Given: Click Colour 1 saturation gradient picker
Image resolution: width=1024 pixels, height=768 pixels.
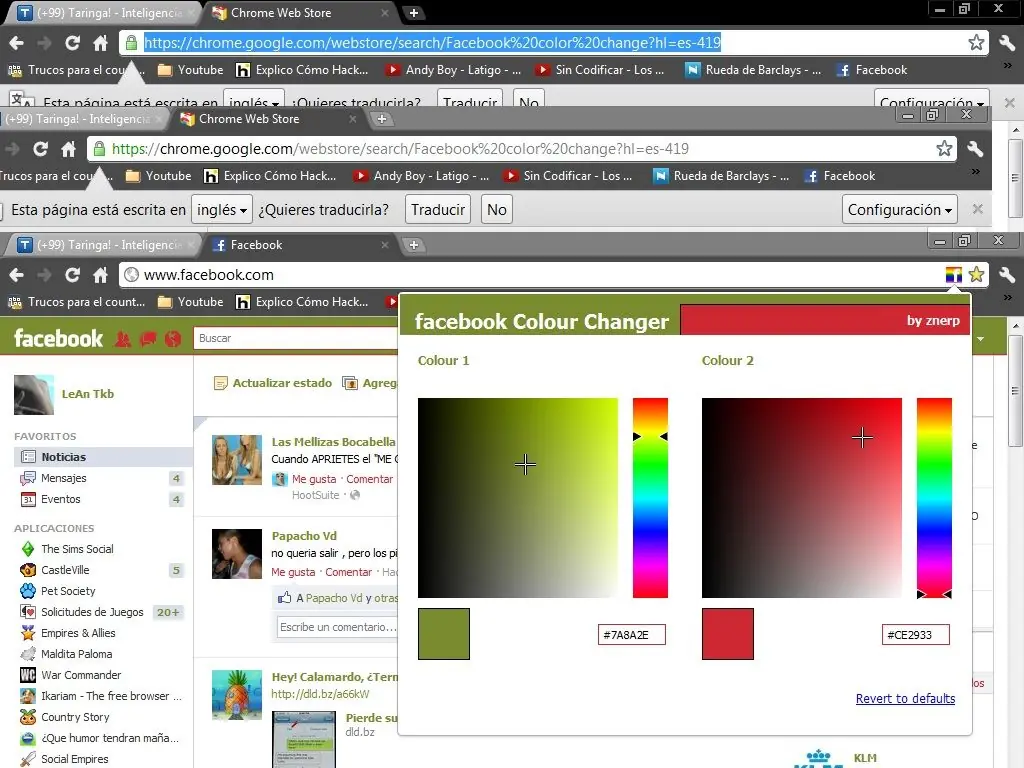Looking at the screenshot, I should point(517,498).
